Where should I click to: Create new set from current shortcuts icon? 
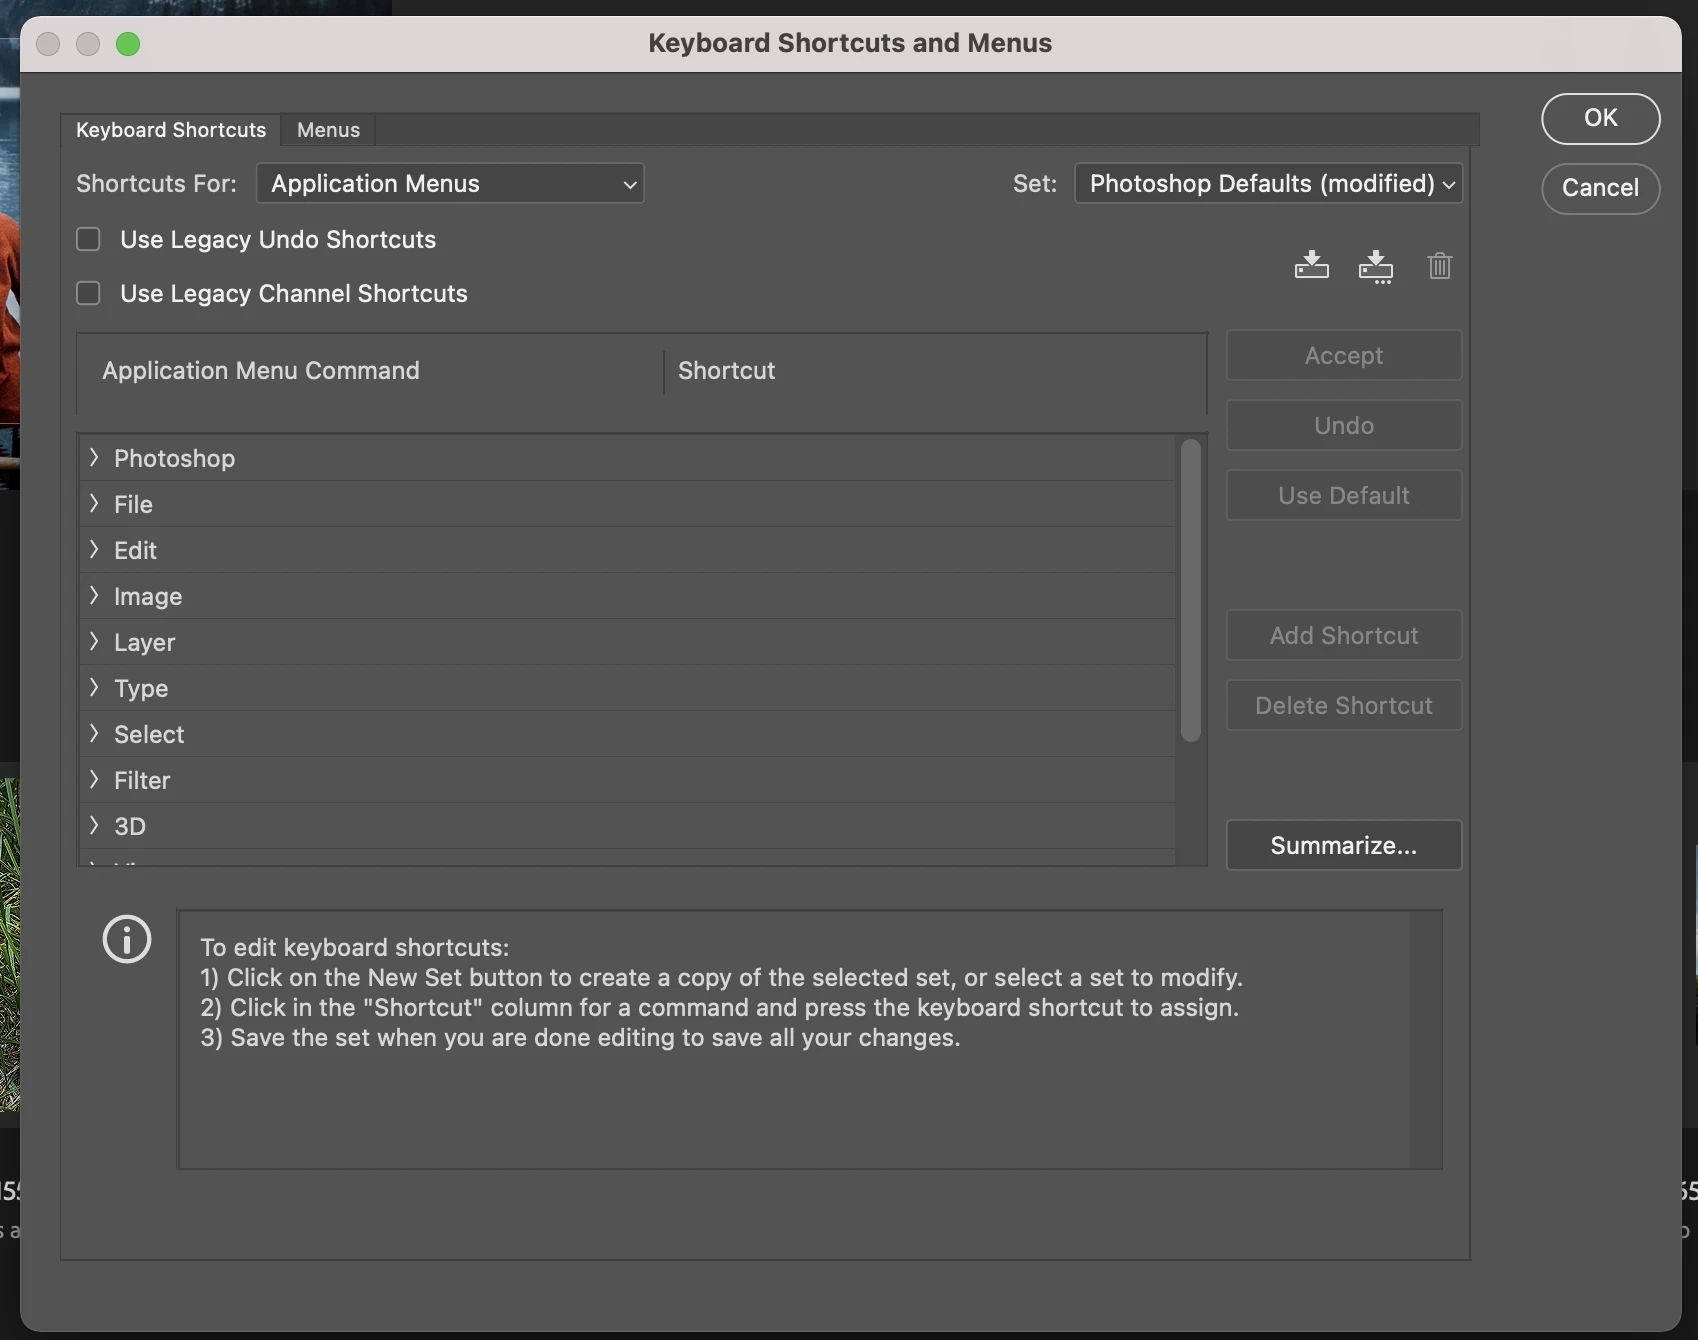pos(1376,267)
